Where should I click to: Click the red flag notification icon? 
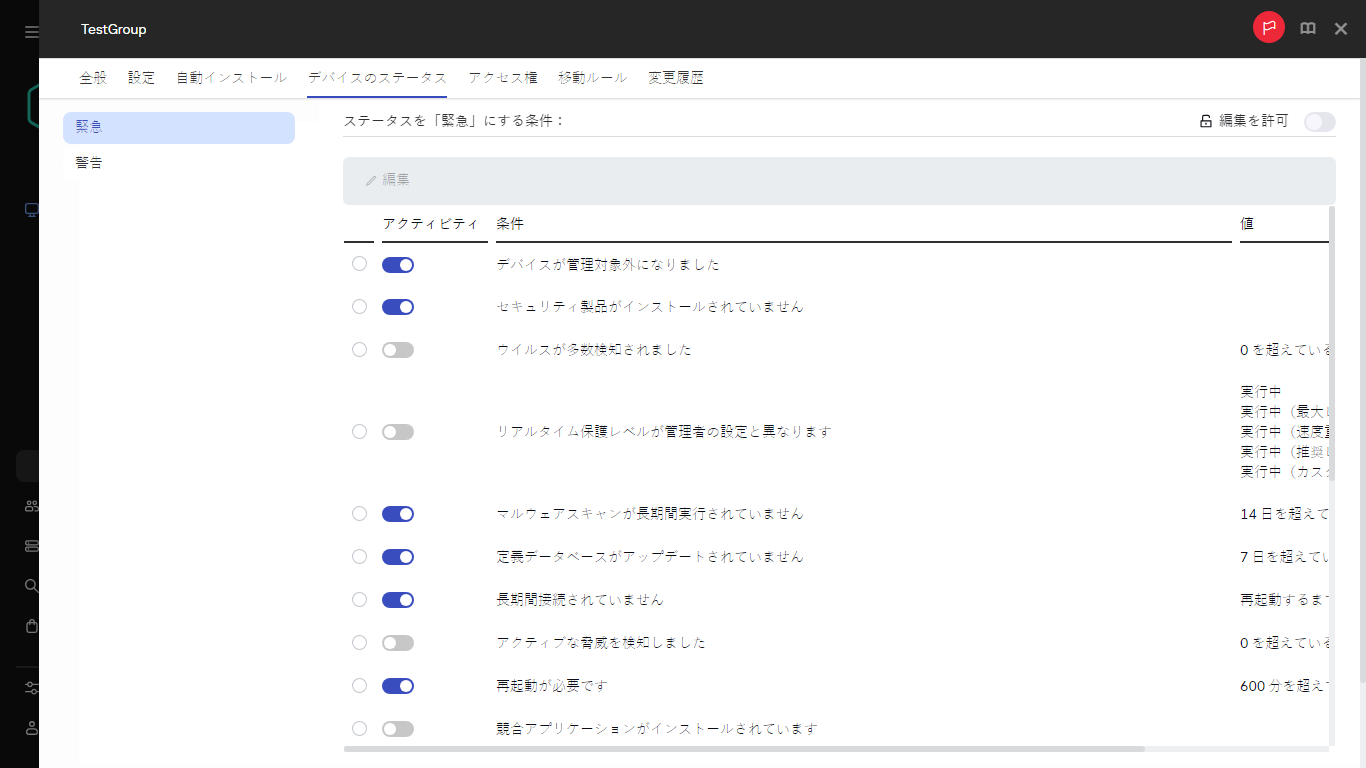[1268, 27]
